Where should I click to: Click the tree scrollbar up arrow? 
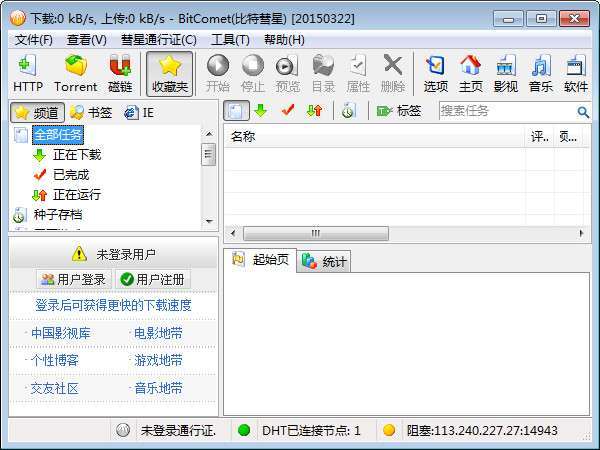[x=209, y=134]
